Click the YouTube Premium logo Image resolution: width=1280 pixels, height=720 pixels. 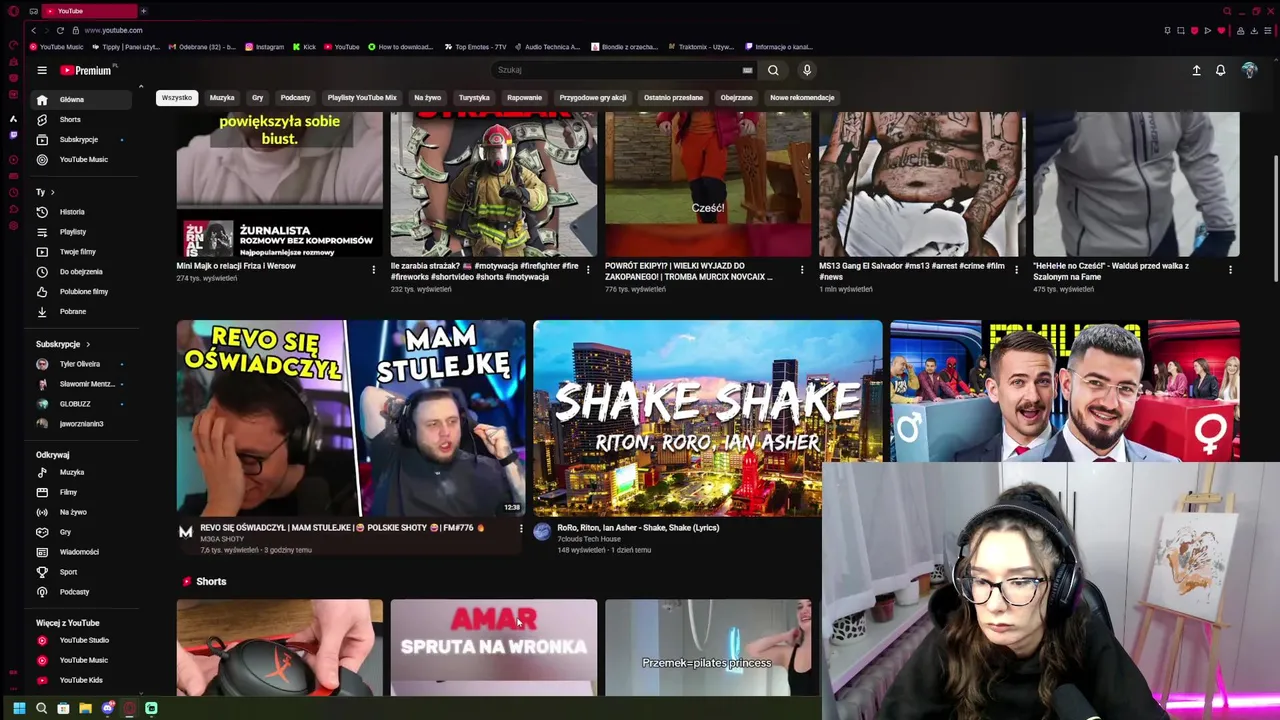coord(86,70)
